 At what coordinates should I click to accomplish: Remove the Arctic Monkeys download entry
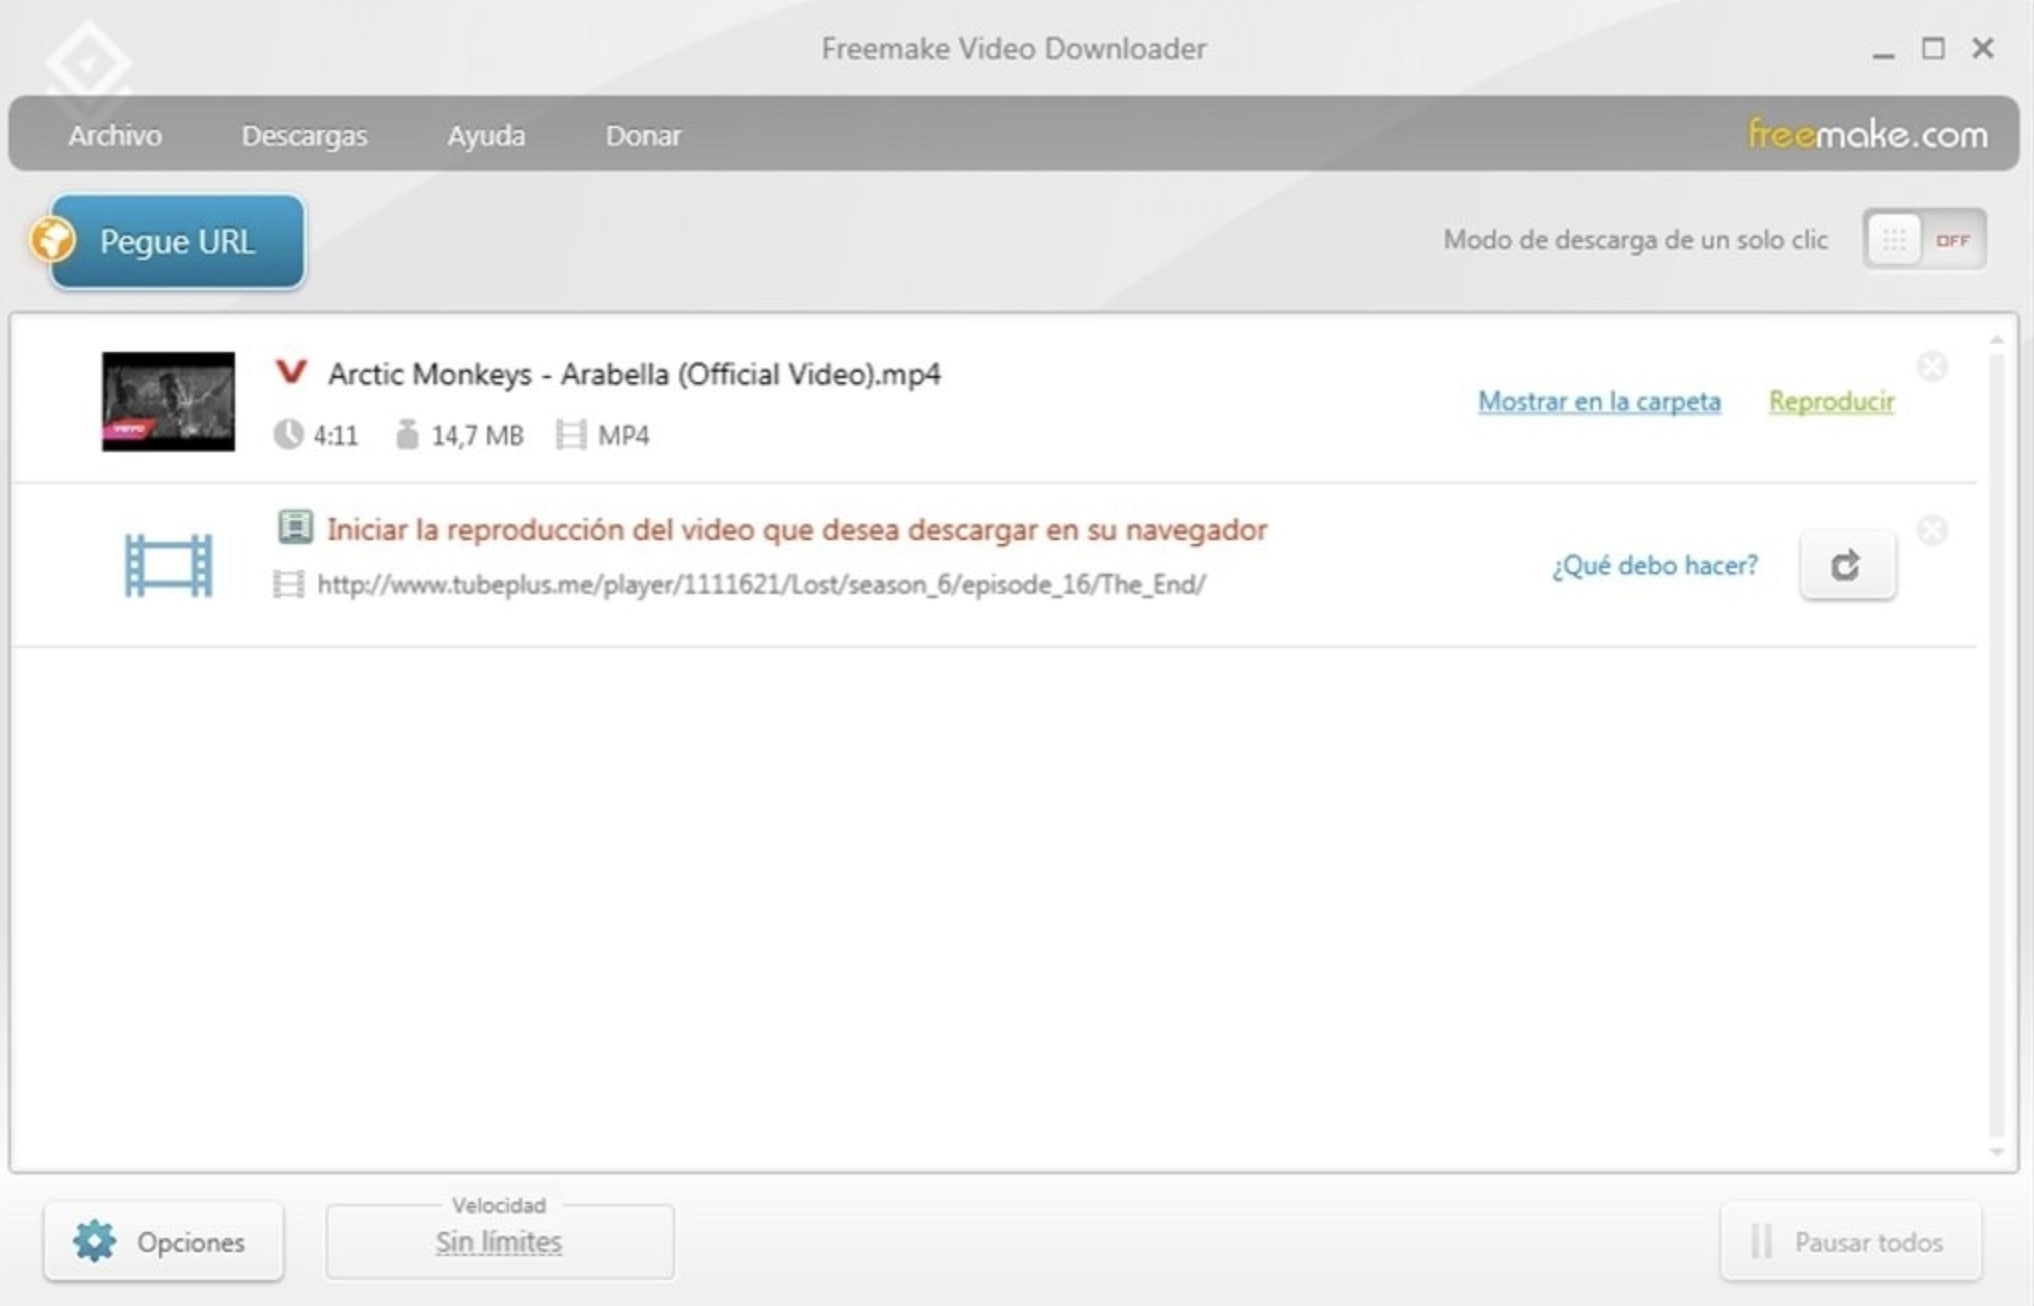tap(1932, 367)
